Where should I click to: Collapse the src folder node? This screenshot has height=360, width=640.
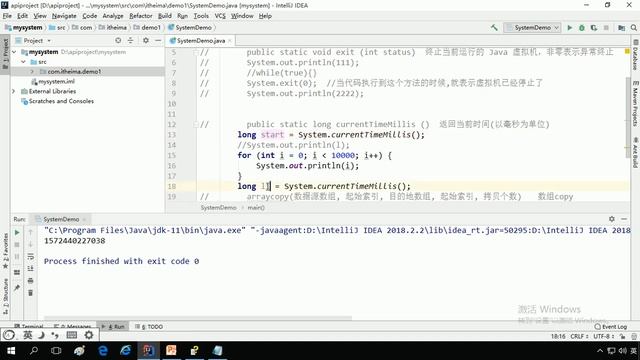pos(24,62)
